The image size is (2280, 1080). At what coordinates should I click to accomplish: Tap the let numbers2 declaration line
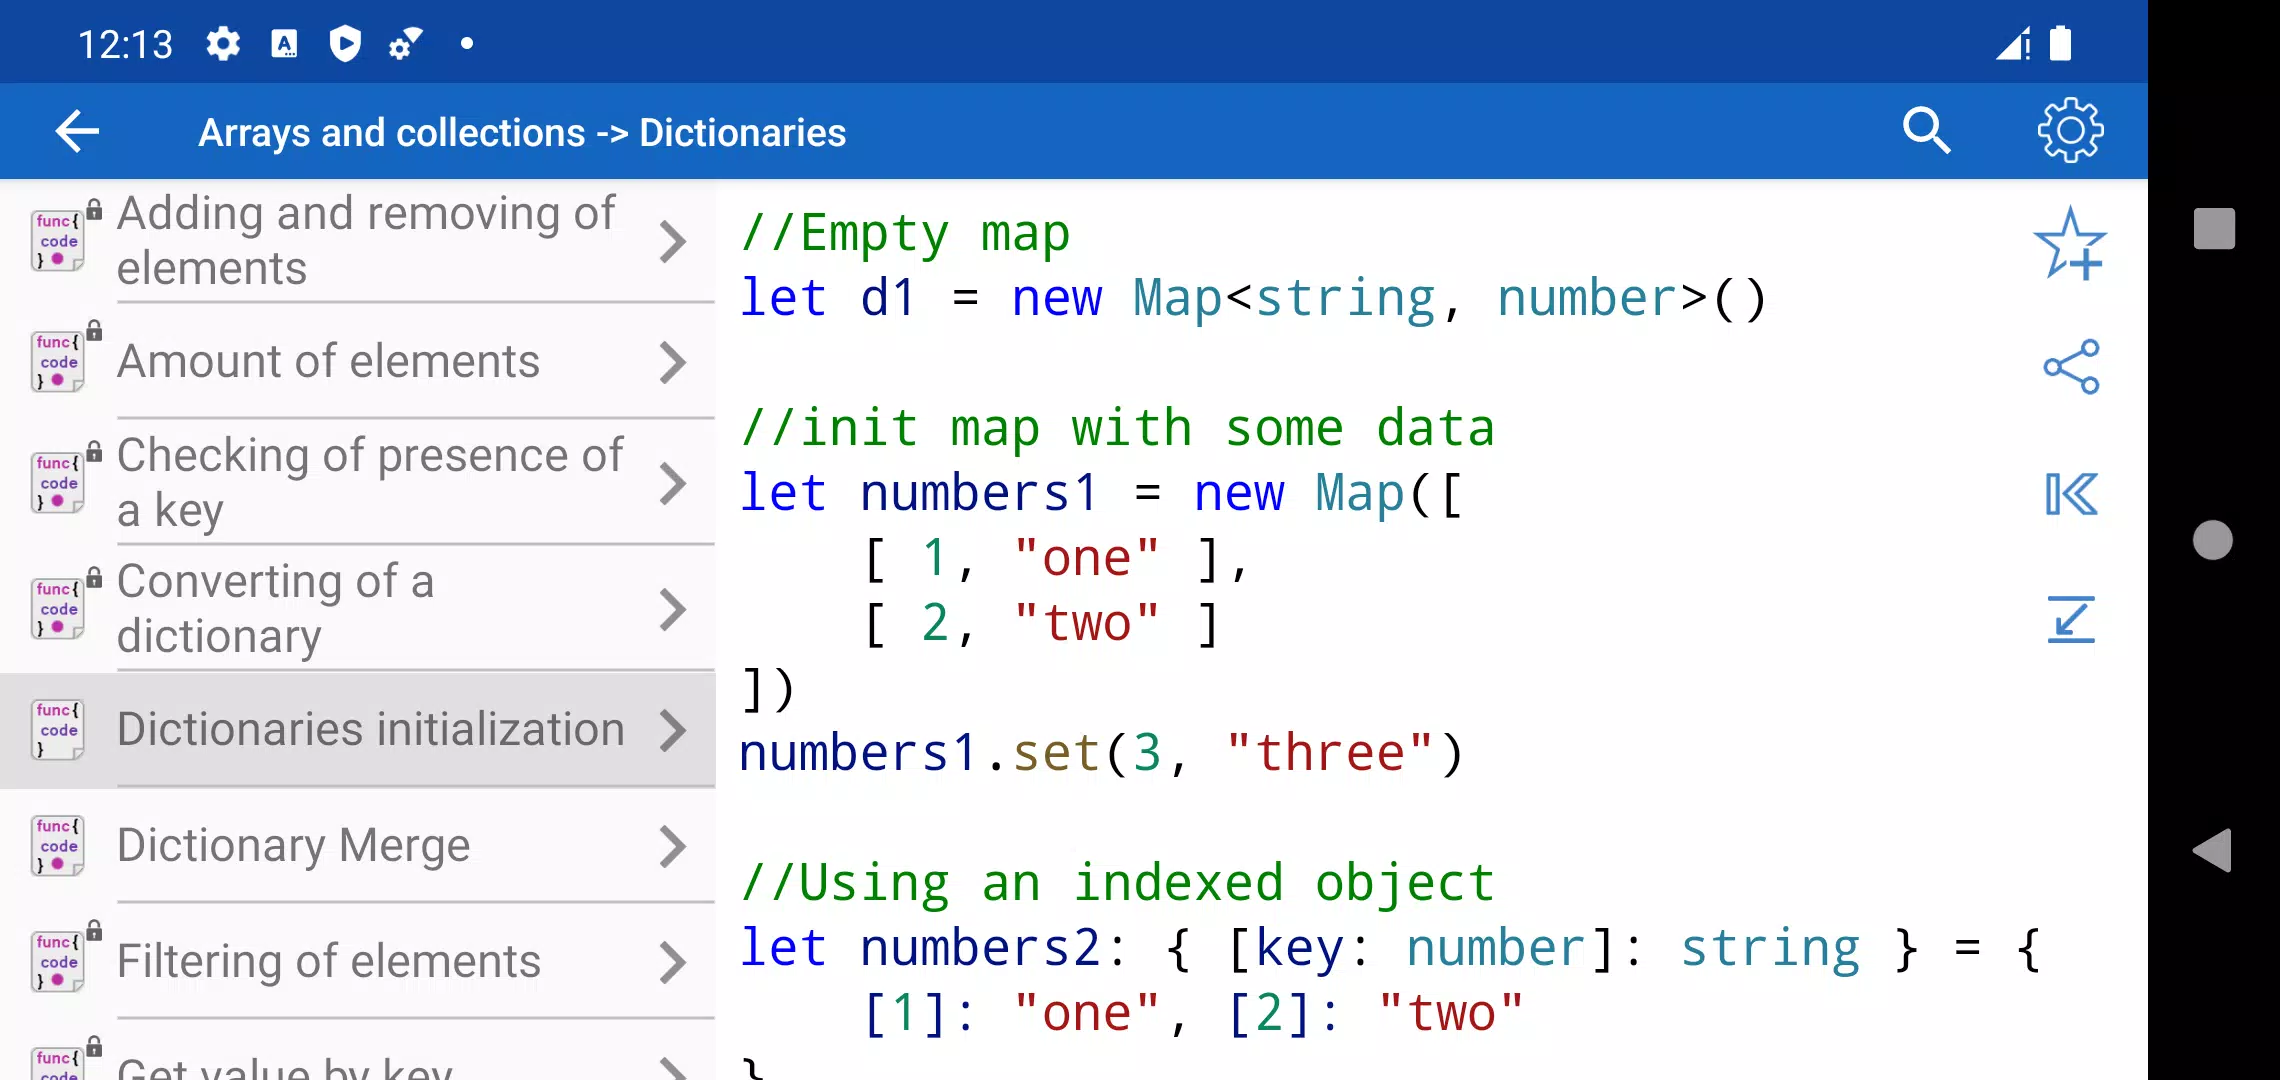1390,949
